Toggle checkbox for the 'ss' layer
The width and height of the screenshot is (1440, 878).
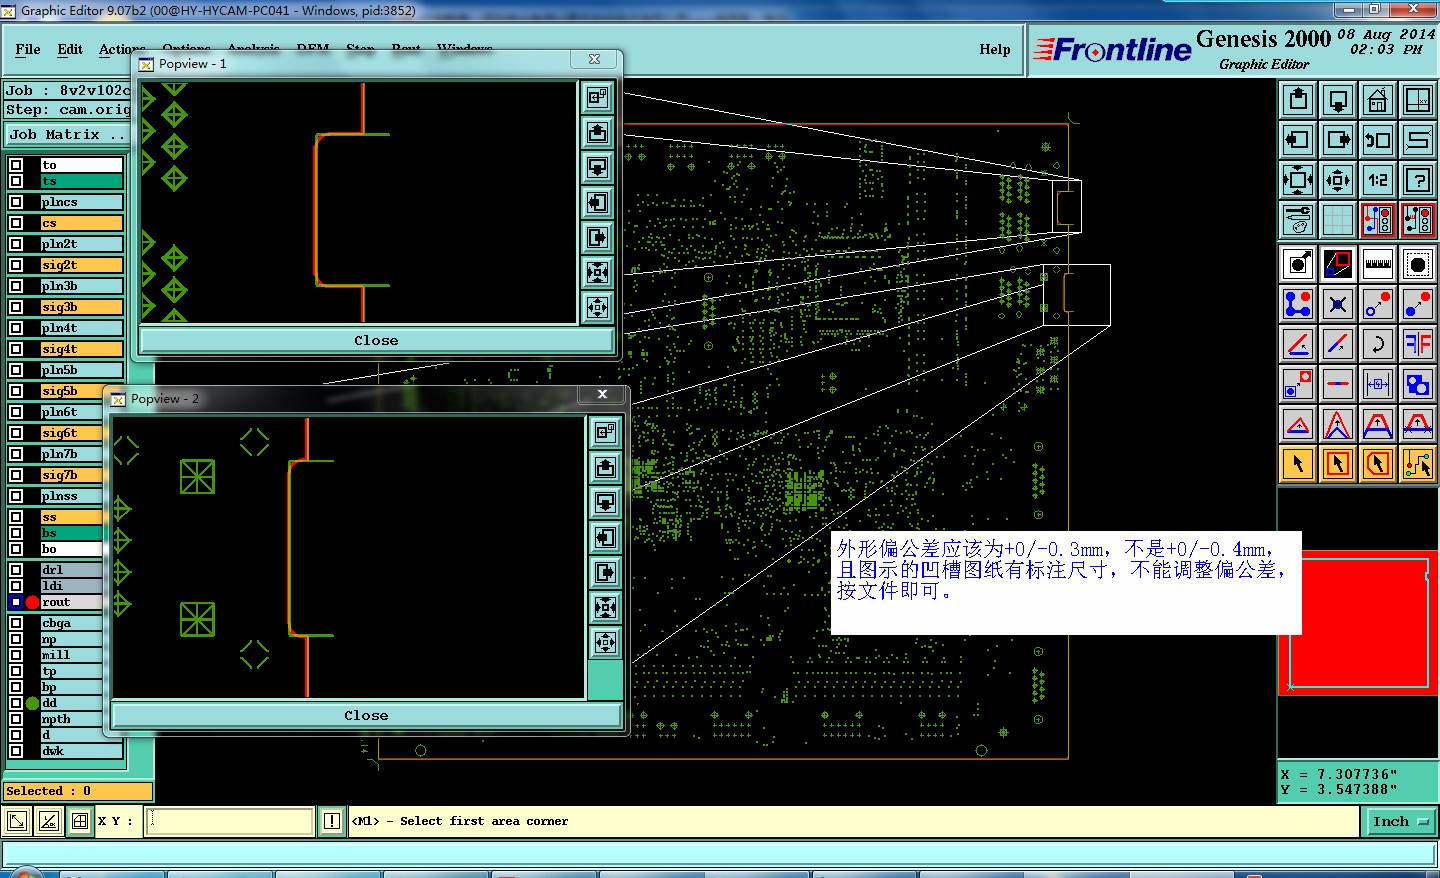(16, 517)
